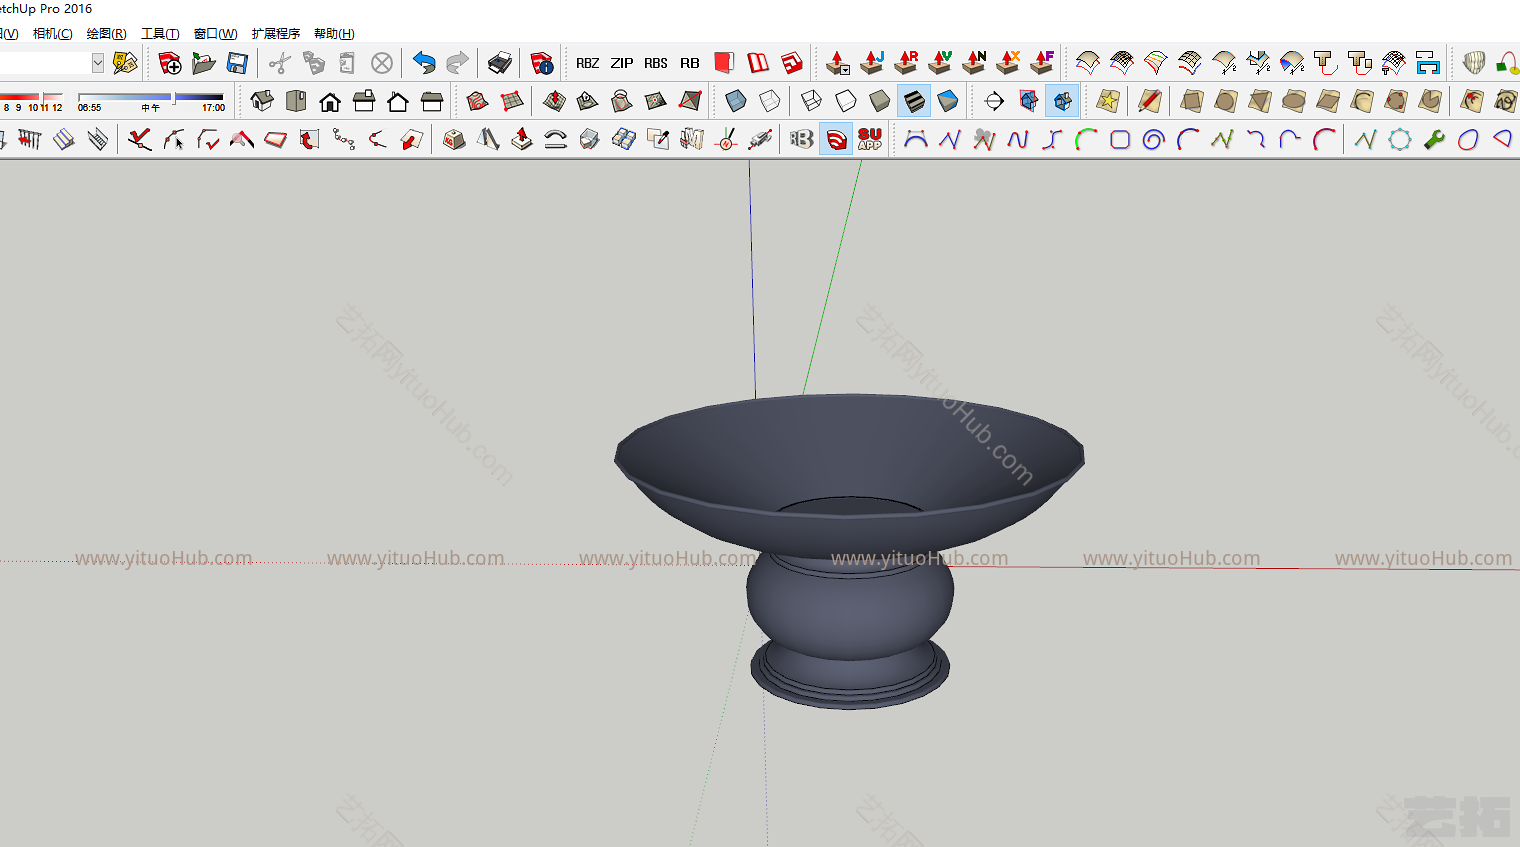Select Normal Push Pull N tool

(974, 63)
